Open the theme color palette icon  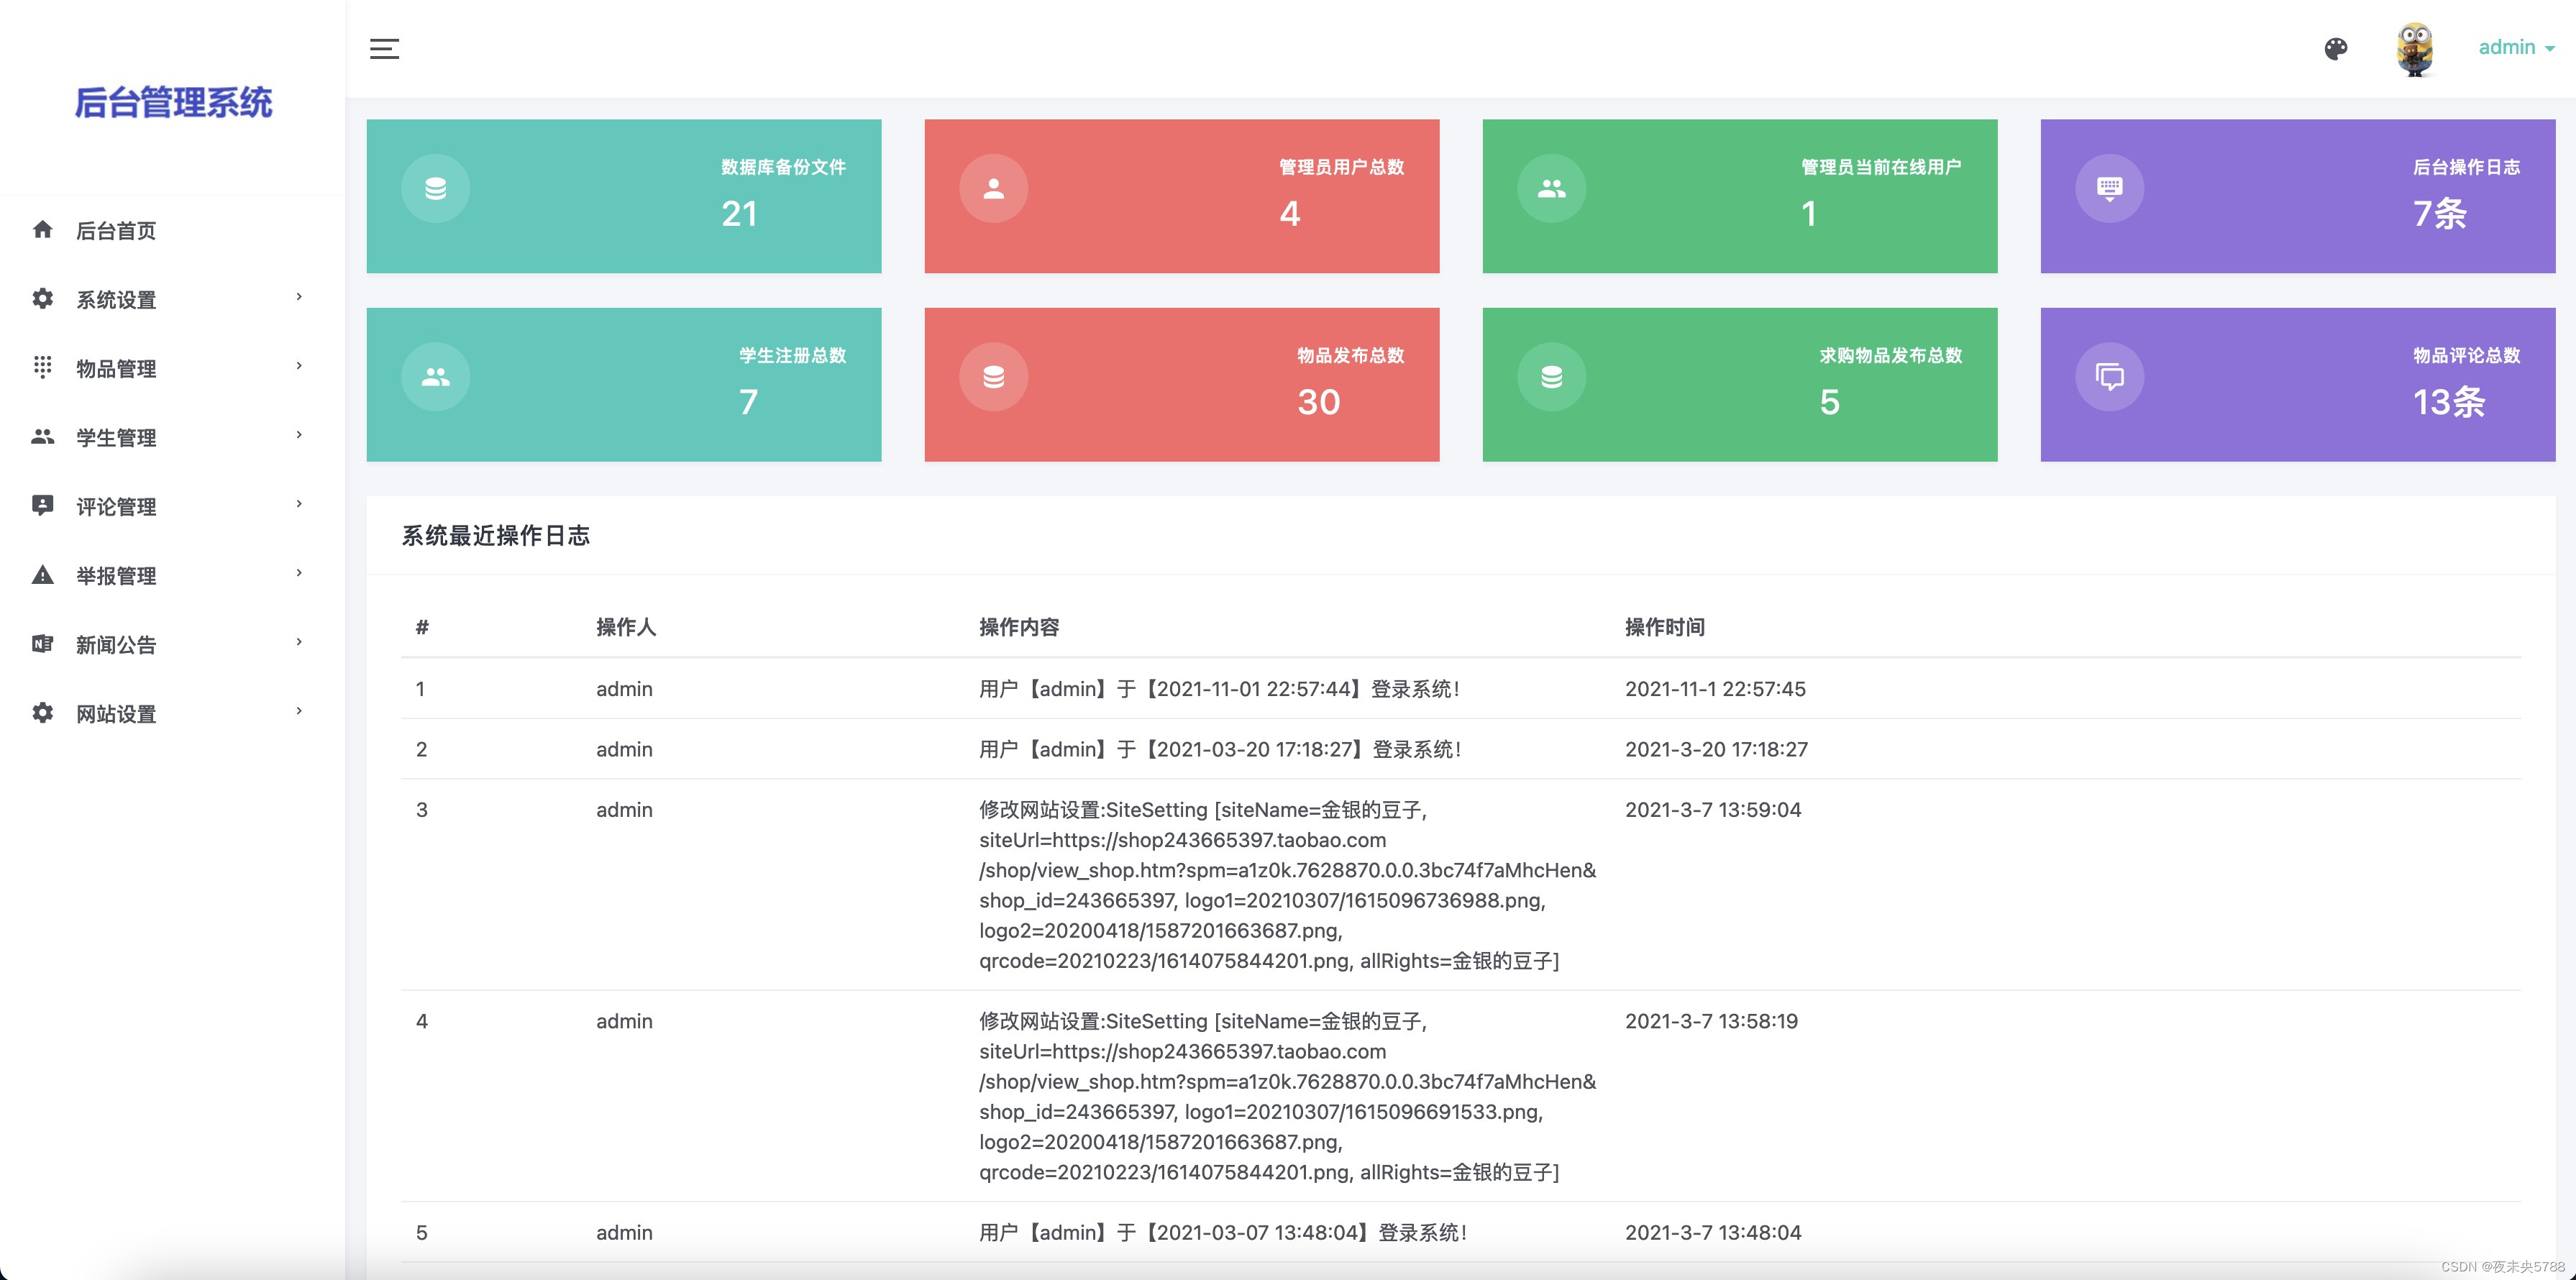pyautogui.click(x=2335, y=48)
